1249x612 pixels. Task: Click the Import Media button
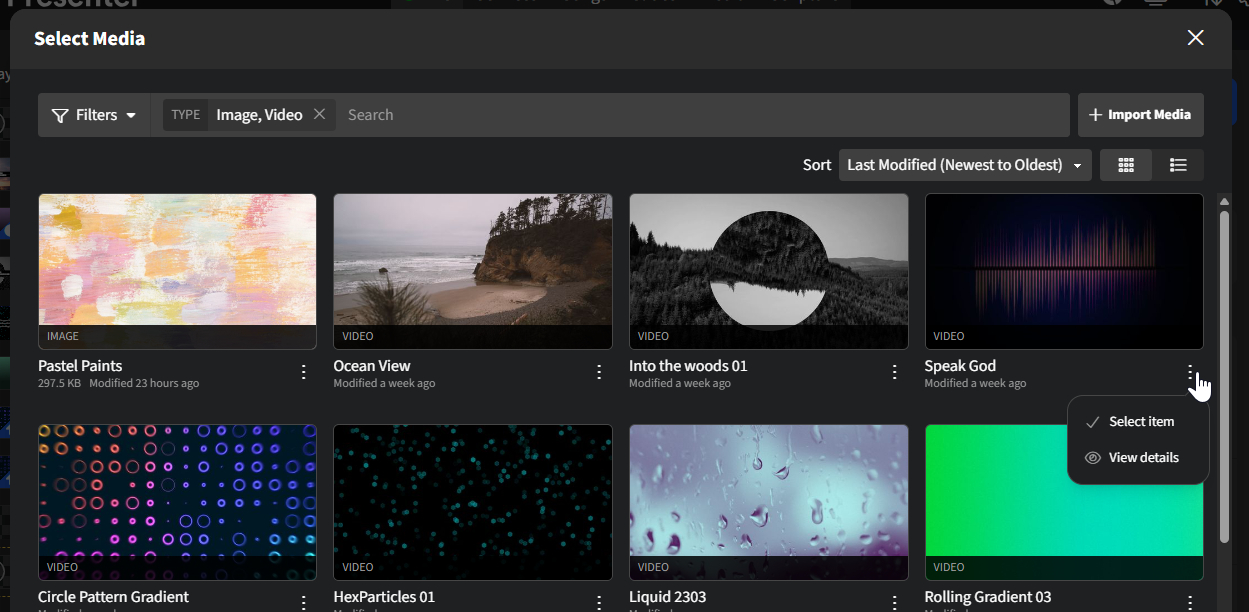tap(1140, 115)
